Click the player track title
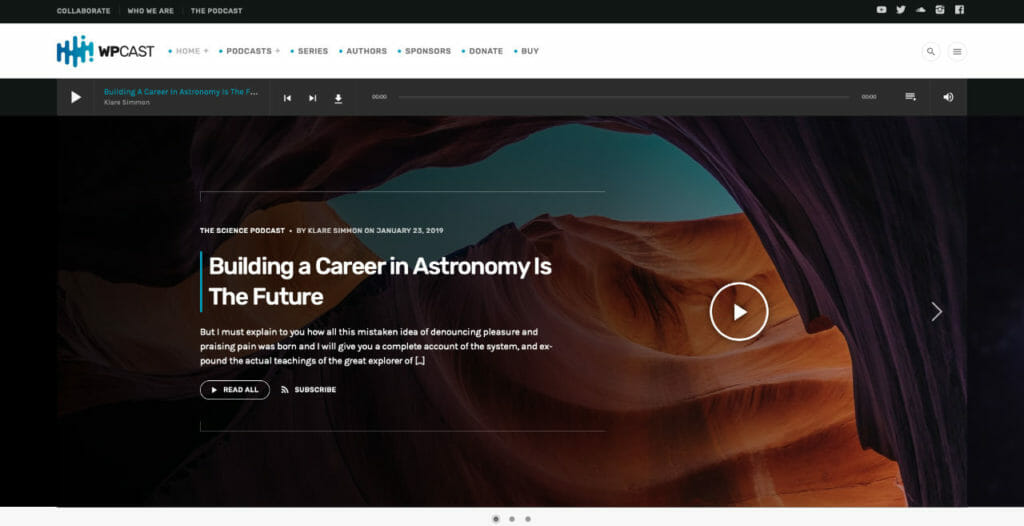1024x526 pixels. [181, 92]
